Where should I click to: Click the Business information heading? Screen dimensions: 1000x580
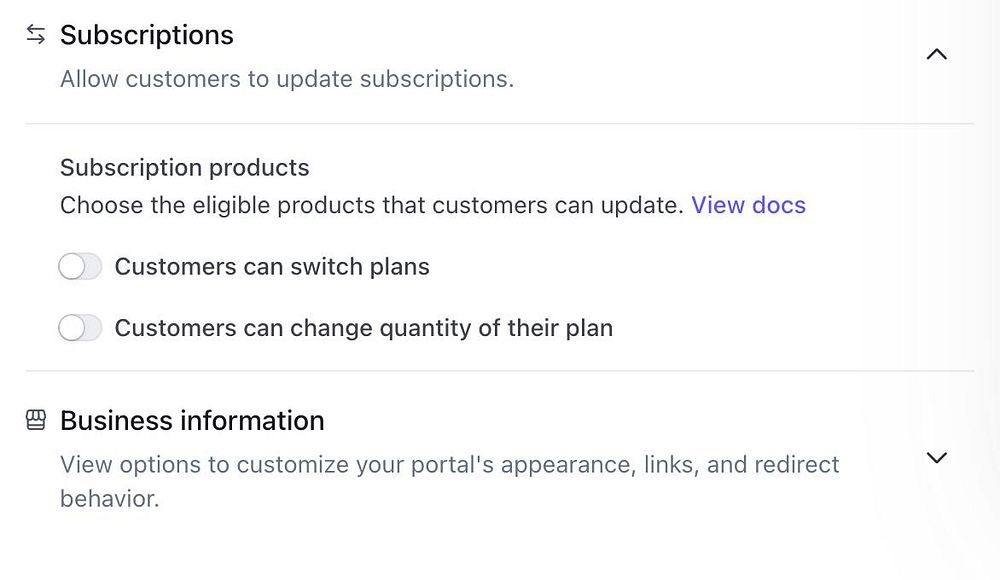click(192, 420)
